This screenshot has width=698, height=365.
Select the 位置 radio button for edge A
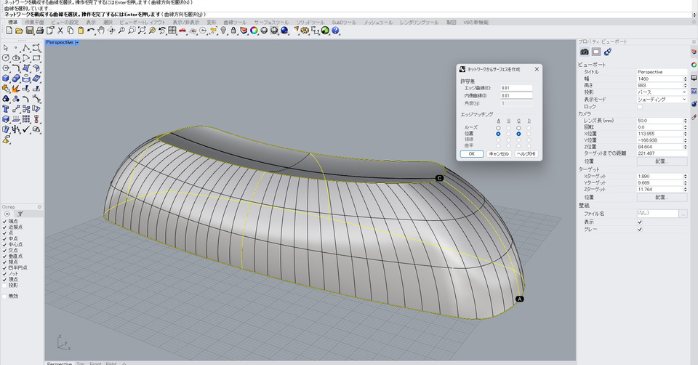(x=498, y=134)
